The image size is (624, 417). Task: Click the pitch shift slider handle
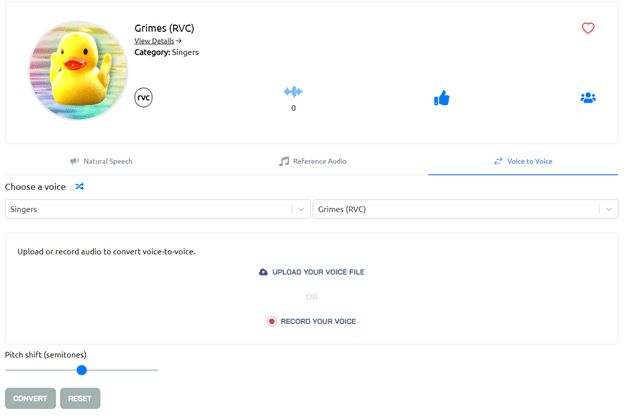82,370
